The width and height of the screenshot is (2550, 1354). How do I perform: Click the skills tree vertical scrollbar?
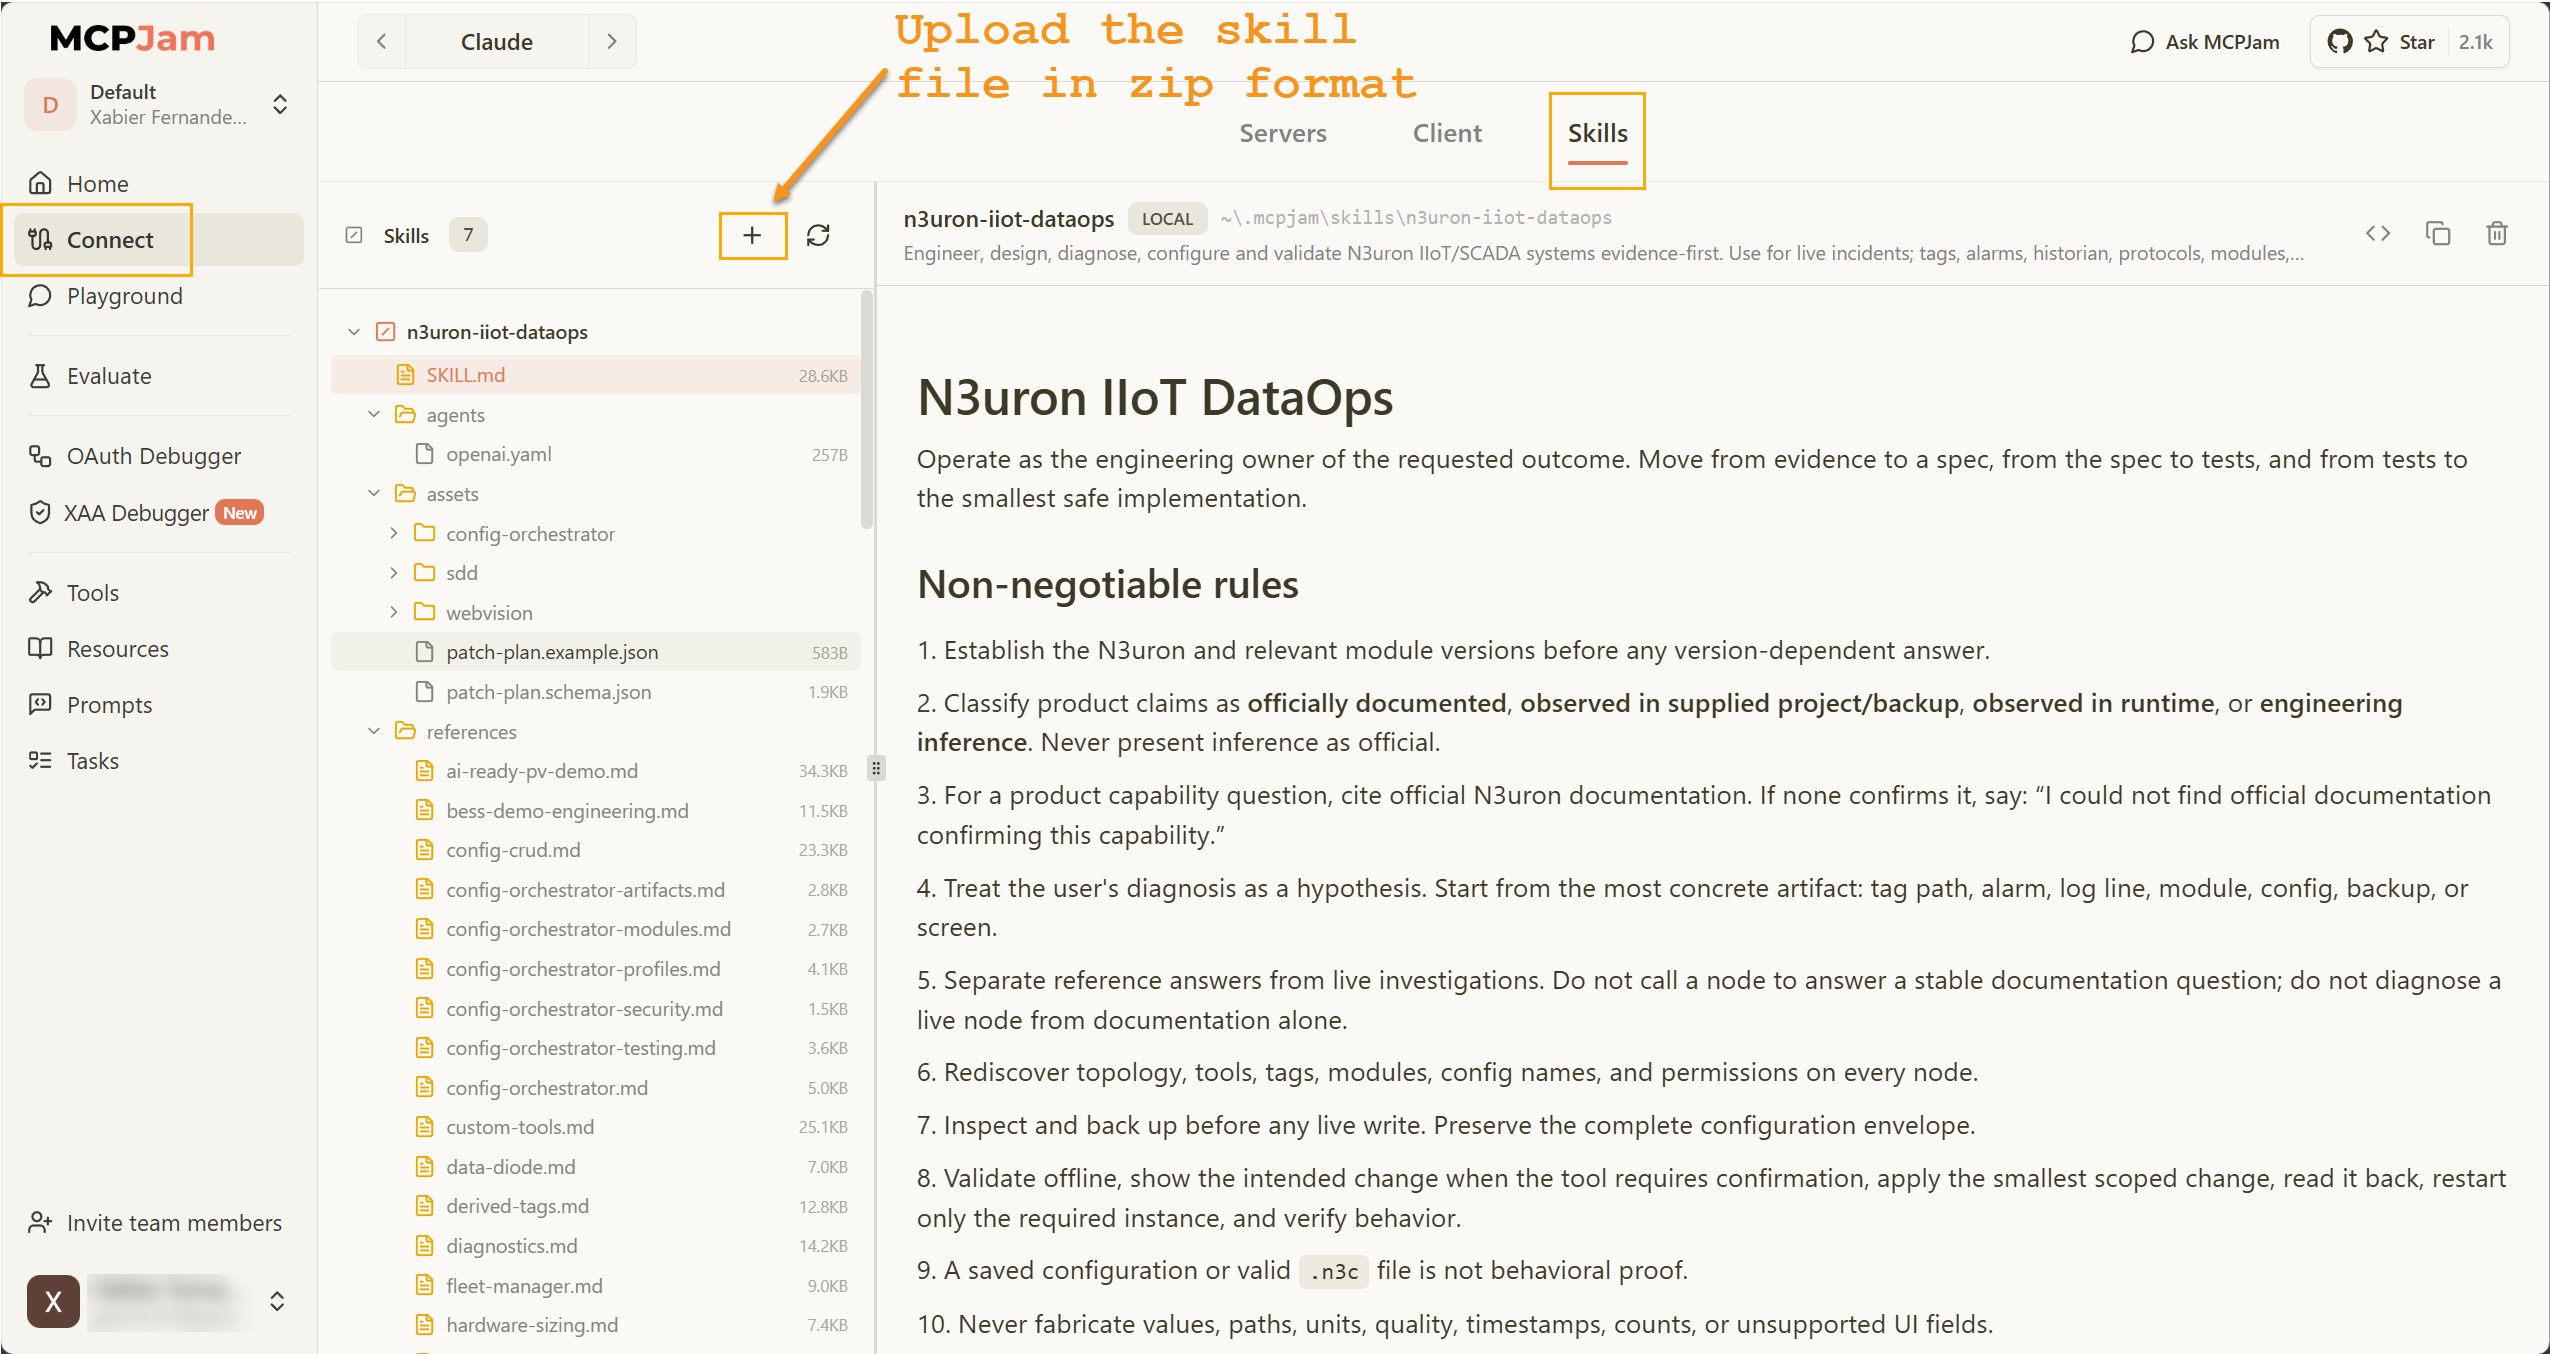click(867, 410)
